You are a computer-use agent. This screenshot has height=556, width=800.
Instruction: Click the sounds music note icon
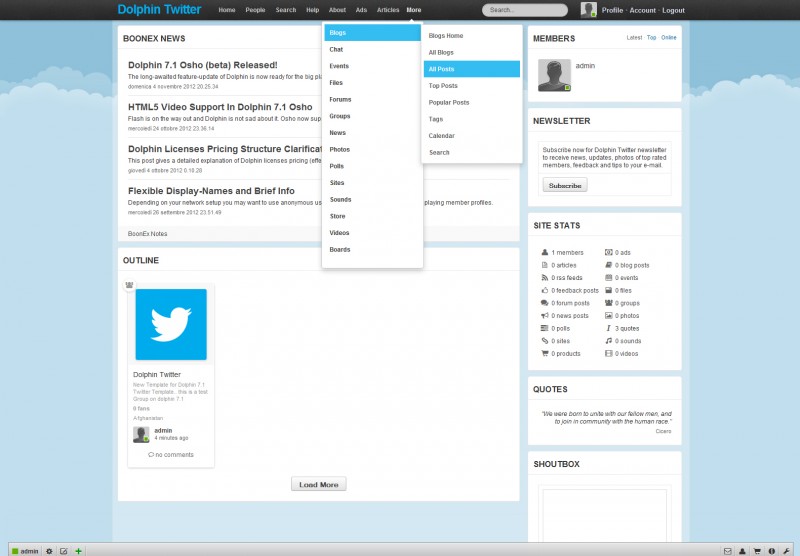[608, 341]
